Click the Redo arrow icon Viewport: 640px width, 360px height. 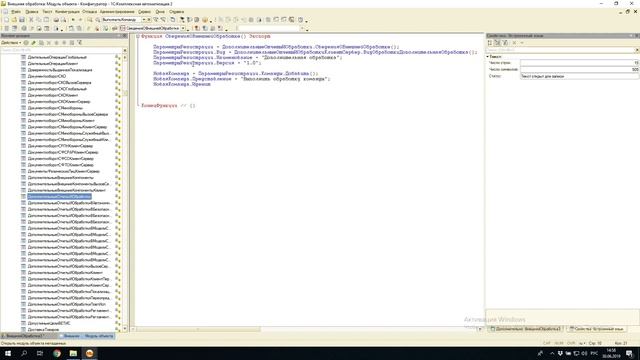pyautogui.click(x=80, y=20)
